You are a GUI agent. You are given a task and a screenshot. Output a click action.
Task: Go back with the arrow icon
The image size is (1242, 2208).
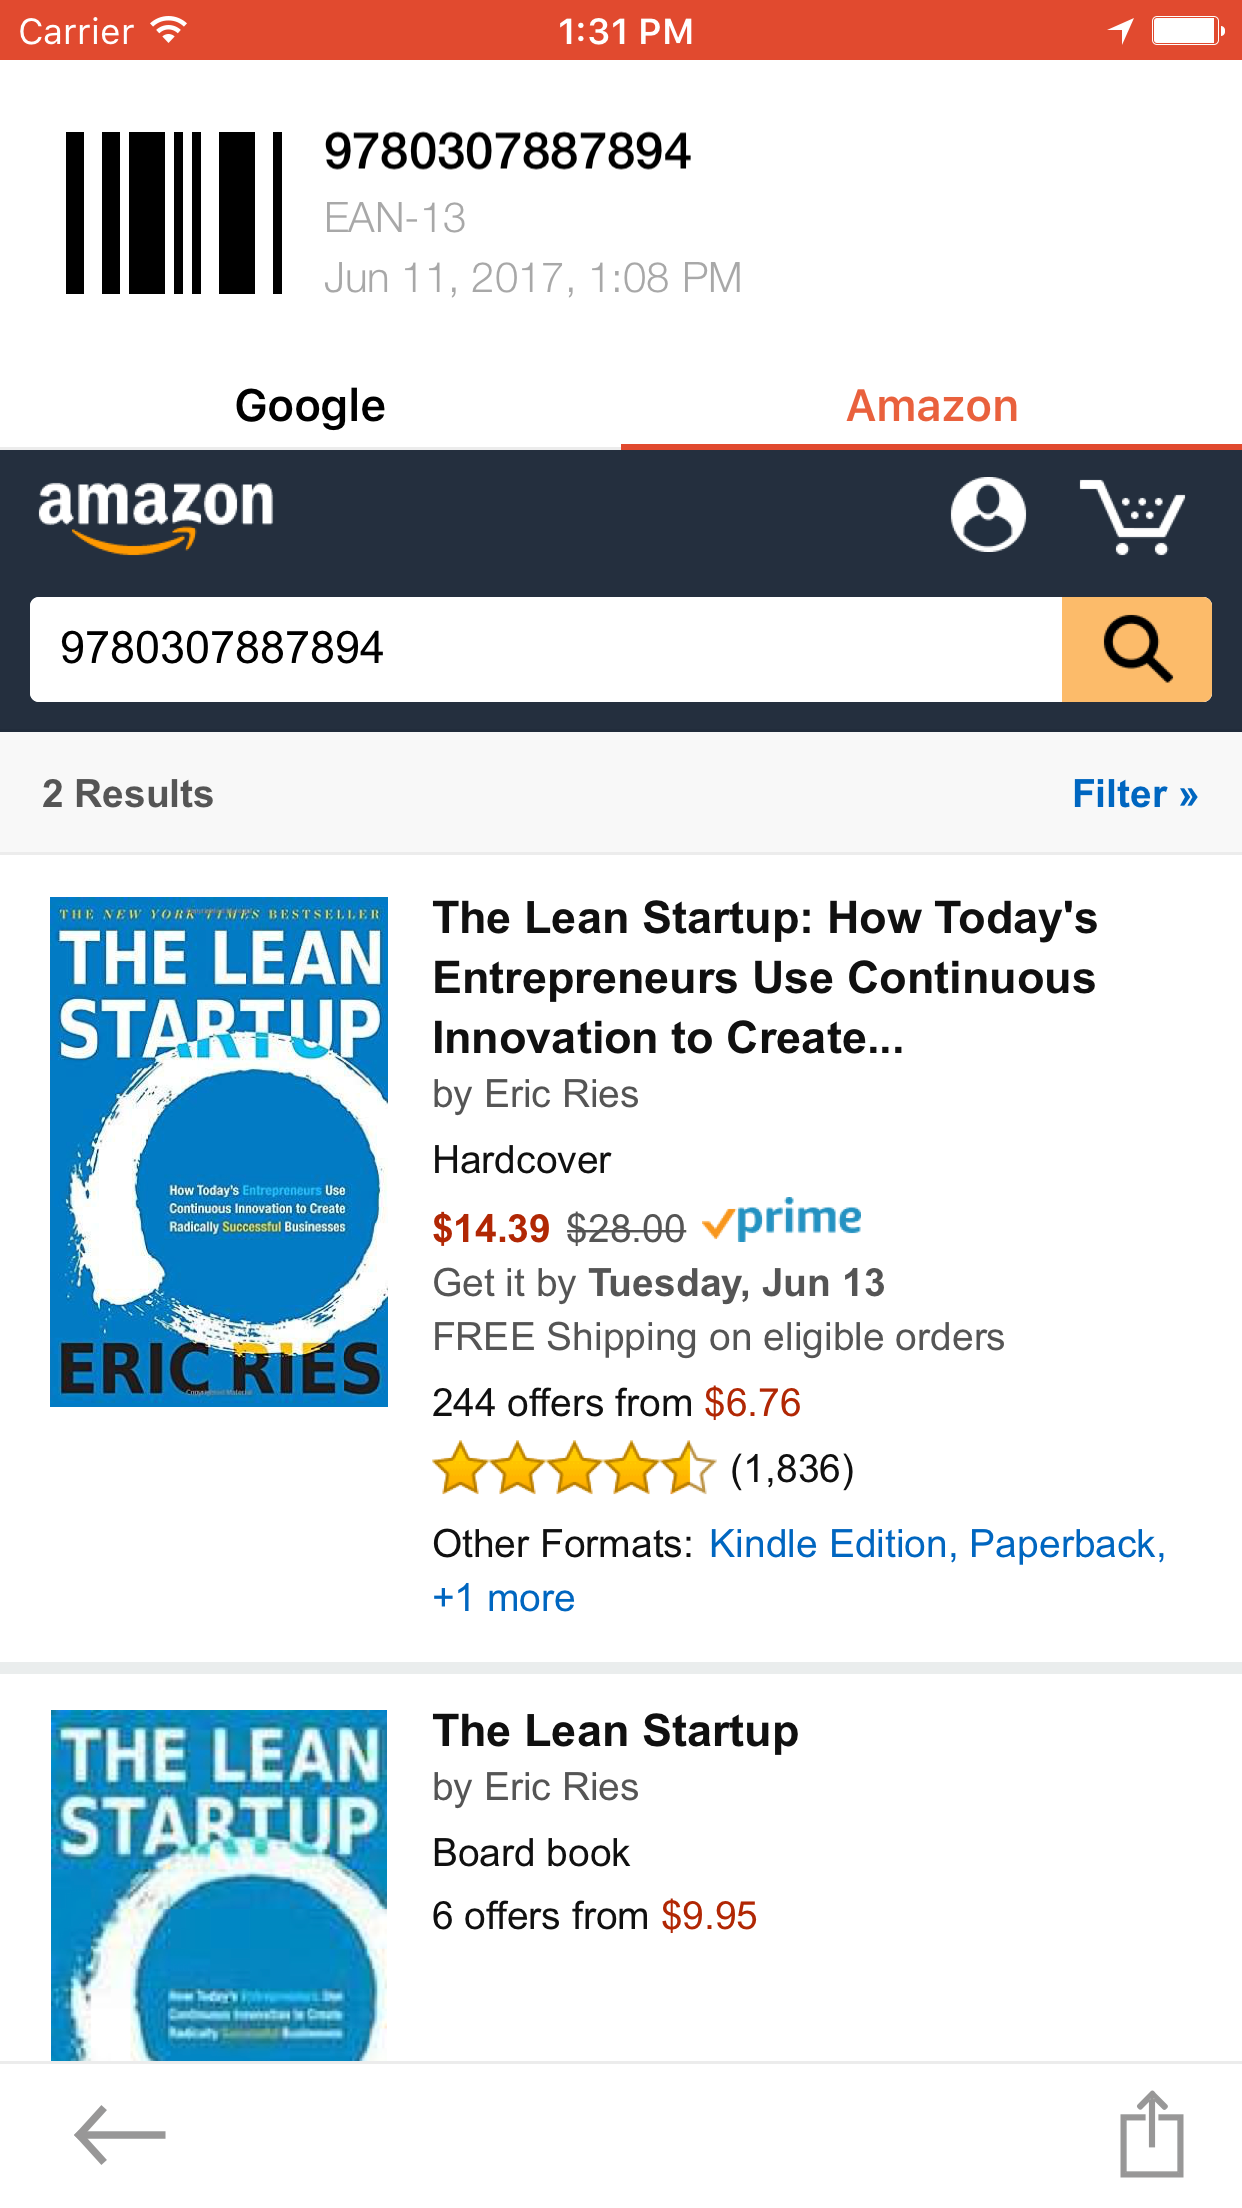coord(120,2134)
